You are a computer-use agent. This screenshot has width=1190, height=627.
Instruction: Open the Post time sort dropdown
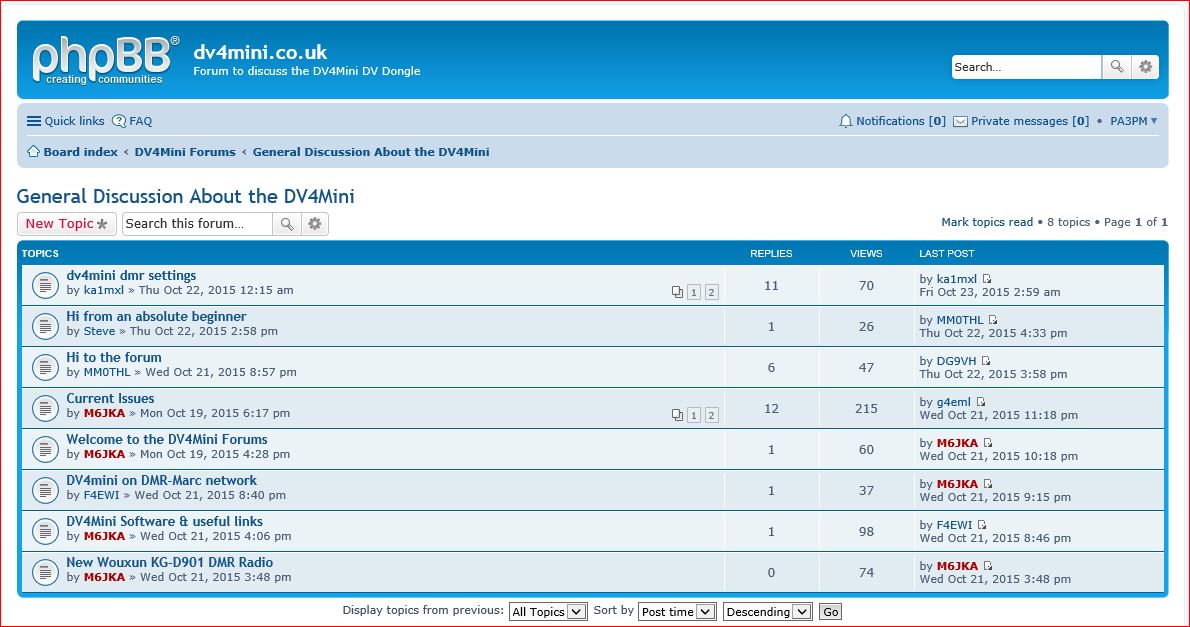pyautogui.click(x=677, y=612)
